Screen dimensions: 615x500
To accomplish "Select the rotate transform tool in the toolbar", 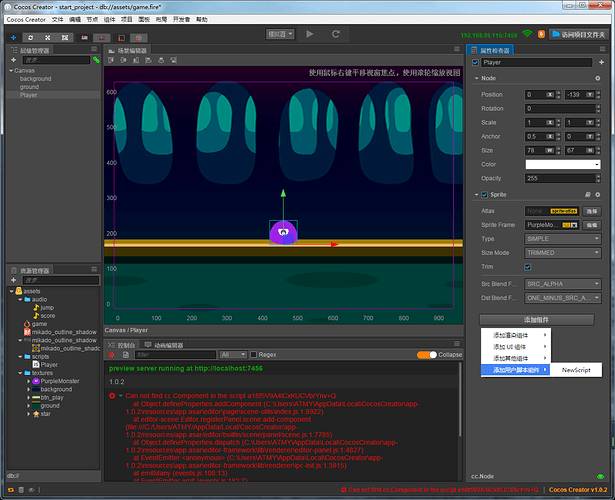I will coord(31,38).
